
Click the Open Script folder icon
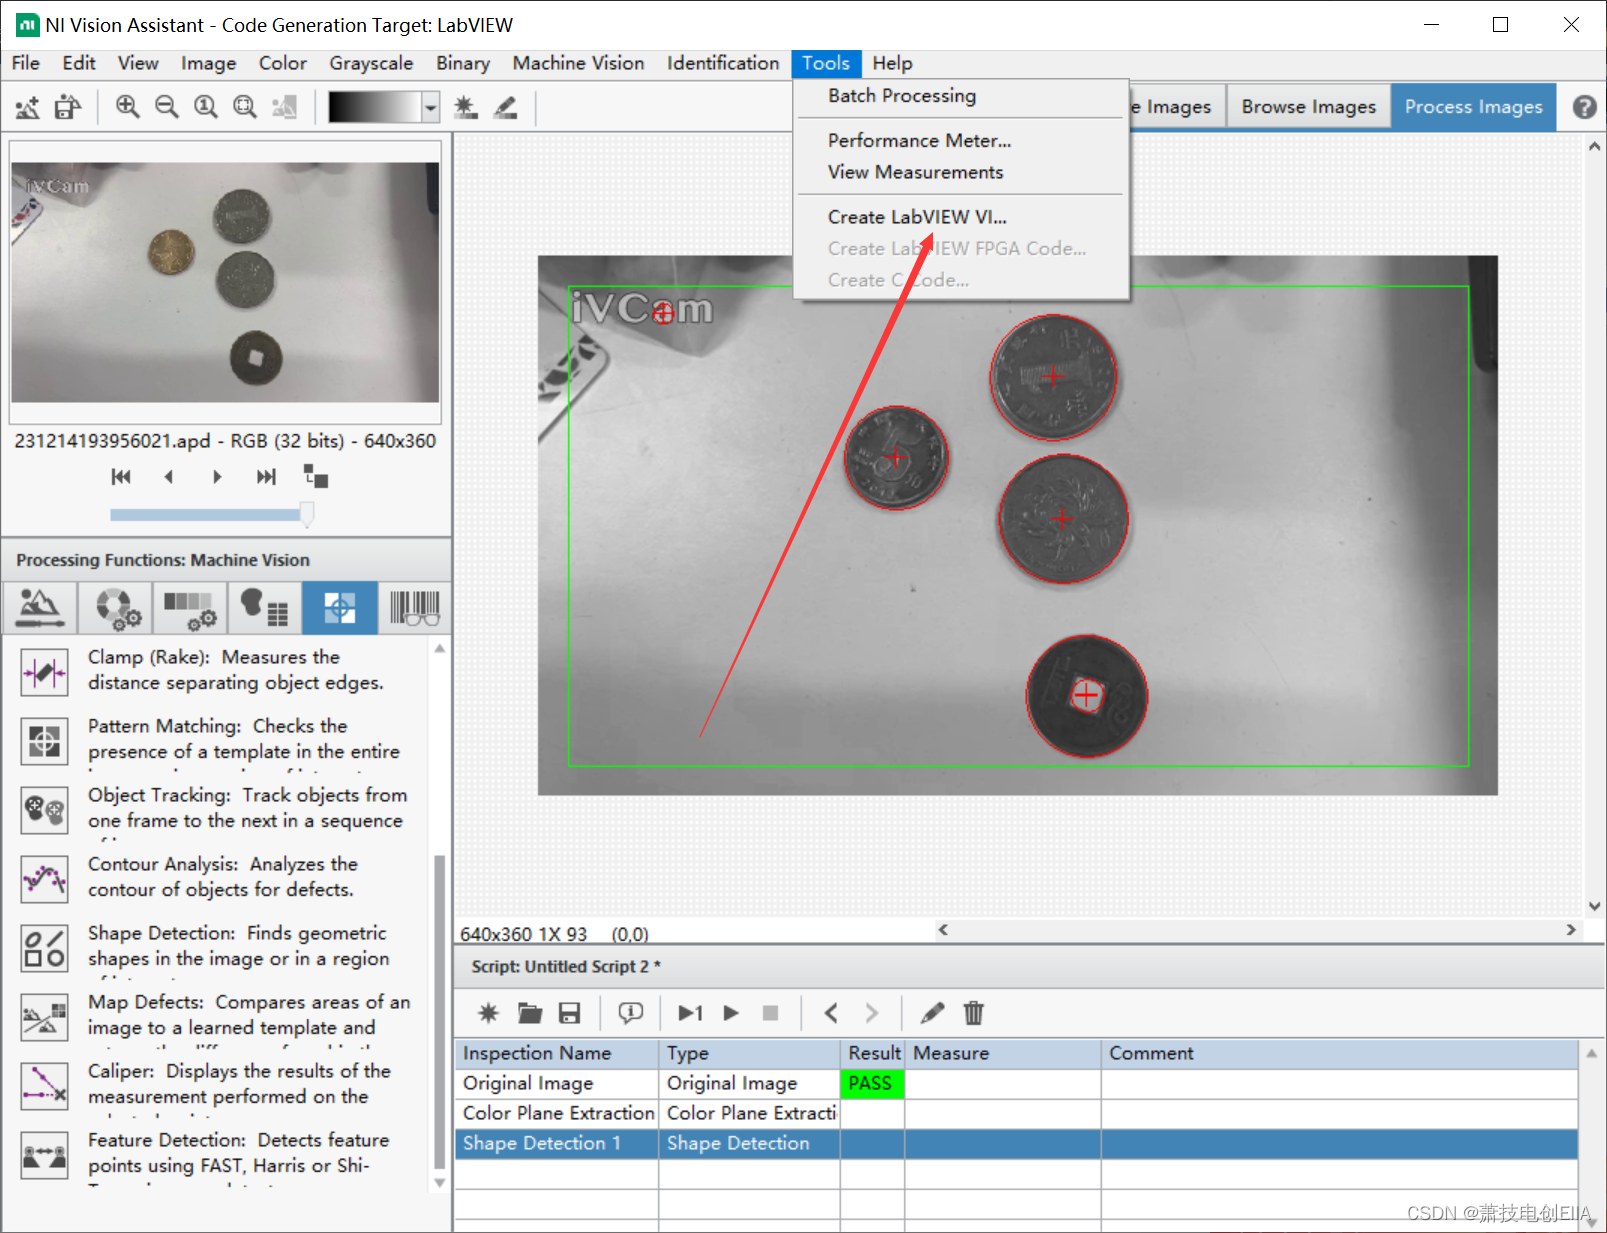tap(529, 1013)
